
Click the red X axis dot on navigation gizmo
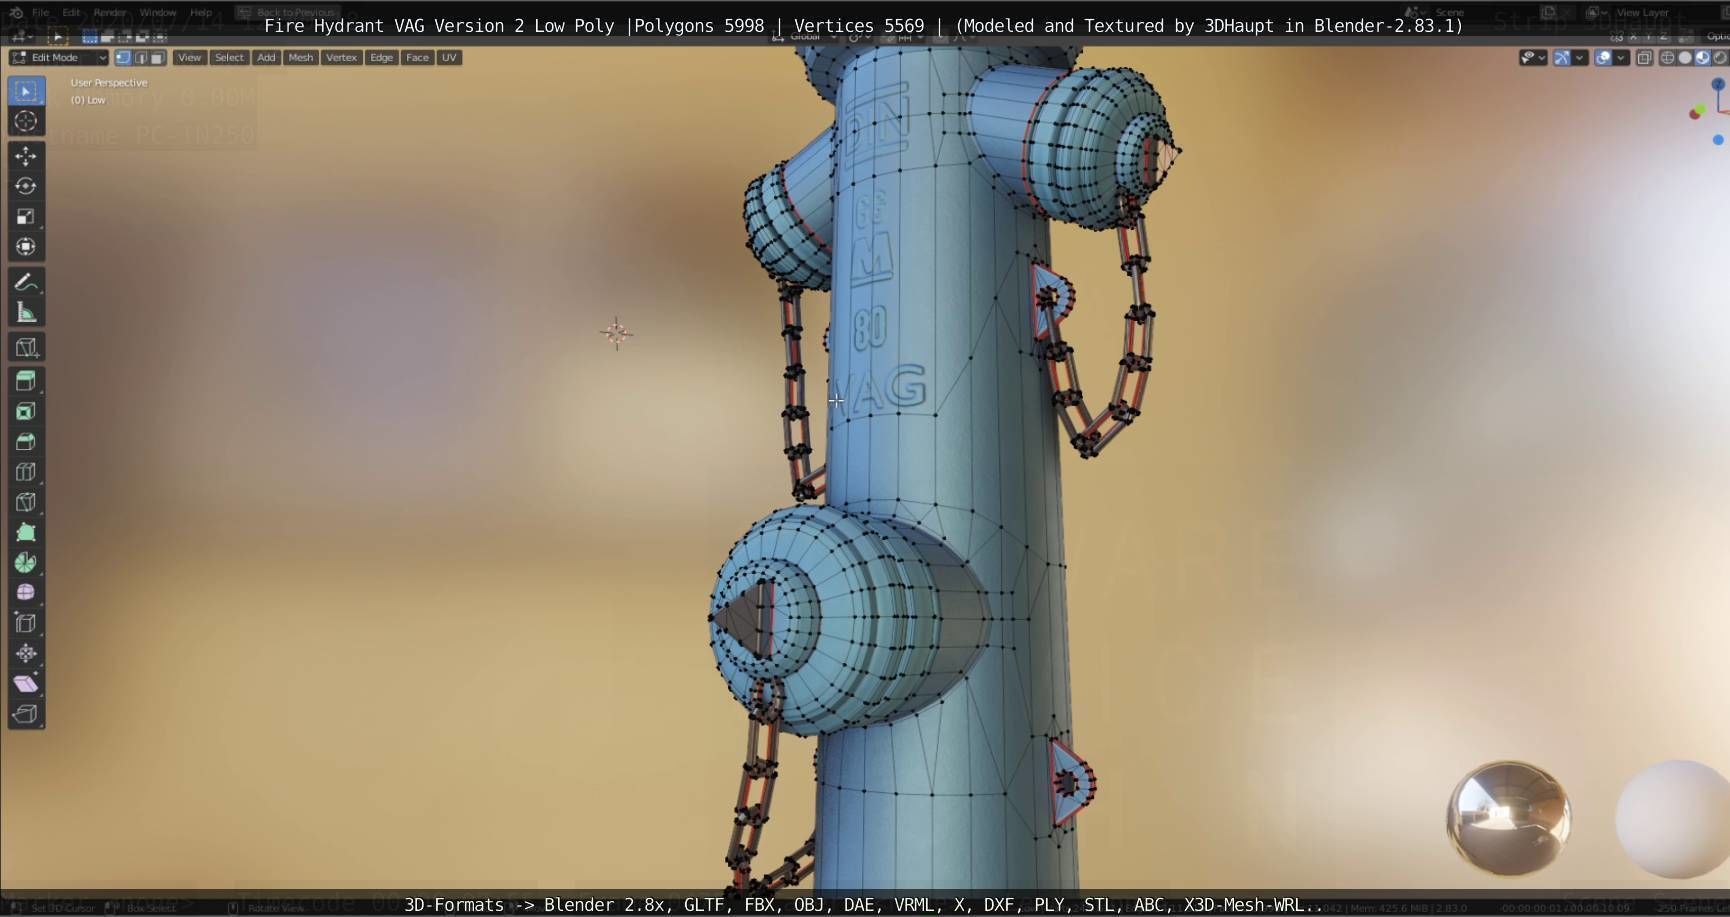click(x=1695, y=114)
